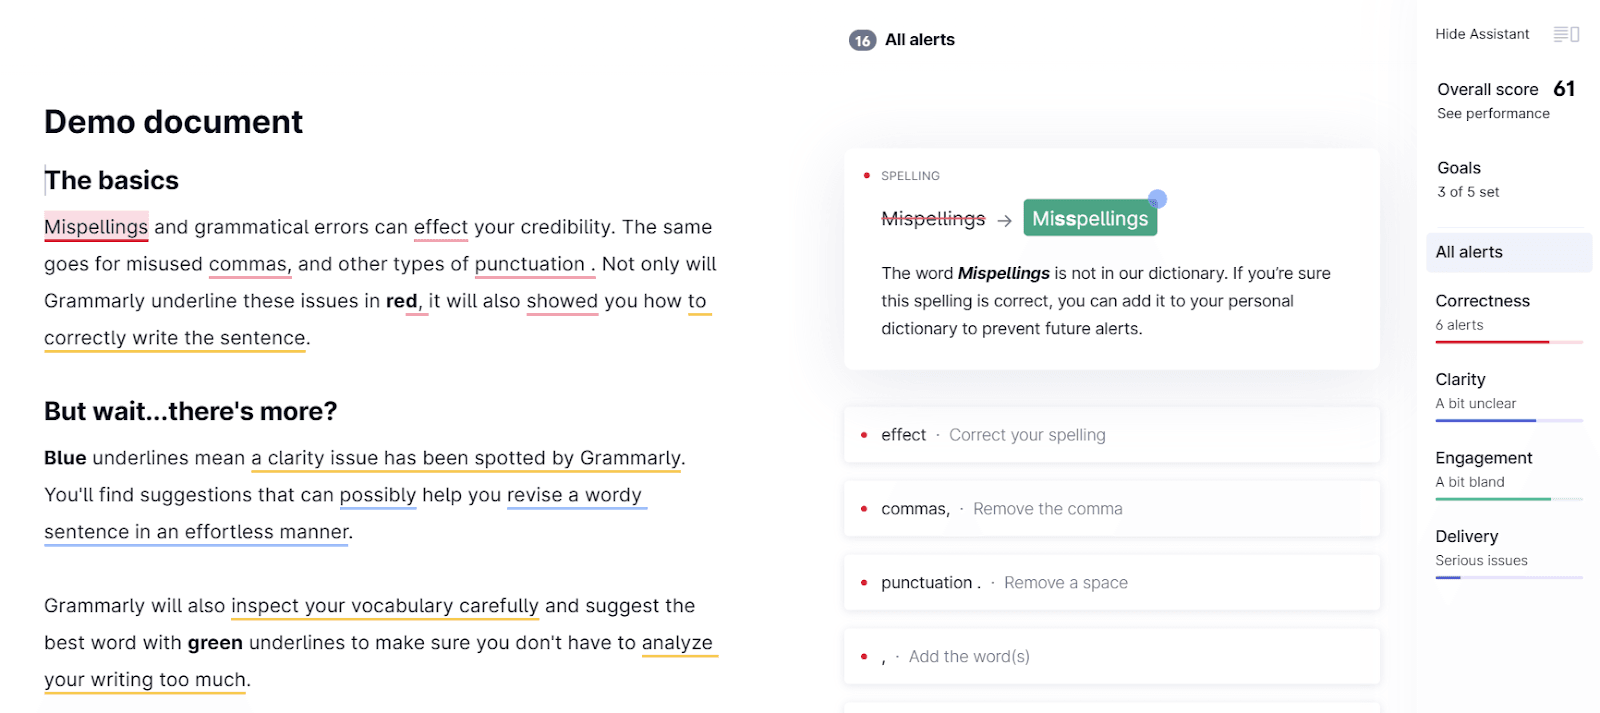Image resolution: width=1600 pixels, height=713 pixels.
Task: Click the Correctness red progress bar
Action: [1492, 342]
